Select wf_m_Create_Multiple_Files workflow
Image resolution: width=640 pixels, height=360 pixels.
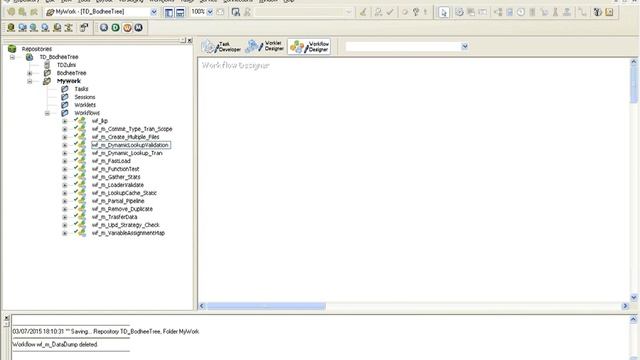125,137
